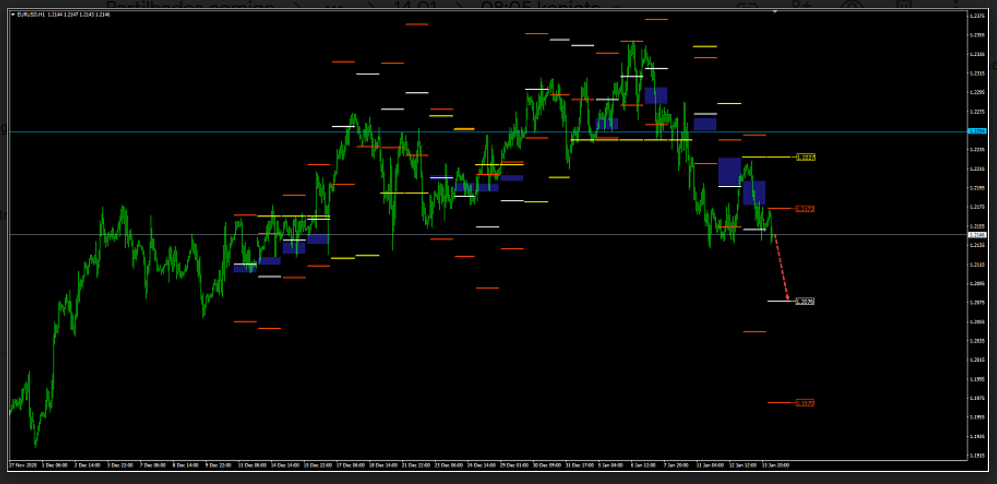Select the largest blue rectangle on chart
Viewport: 997px width, 484px height.
click(x=729, y=171)
